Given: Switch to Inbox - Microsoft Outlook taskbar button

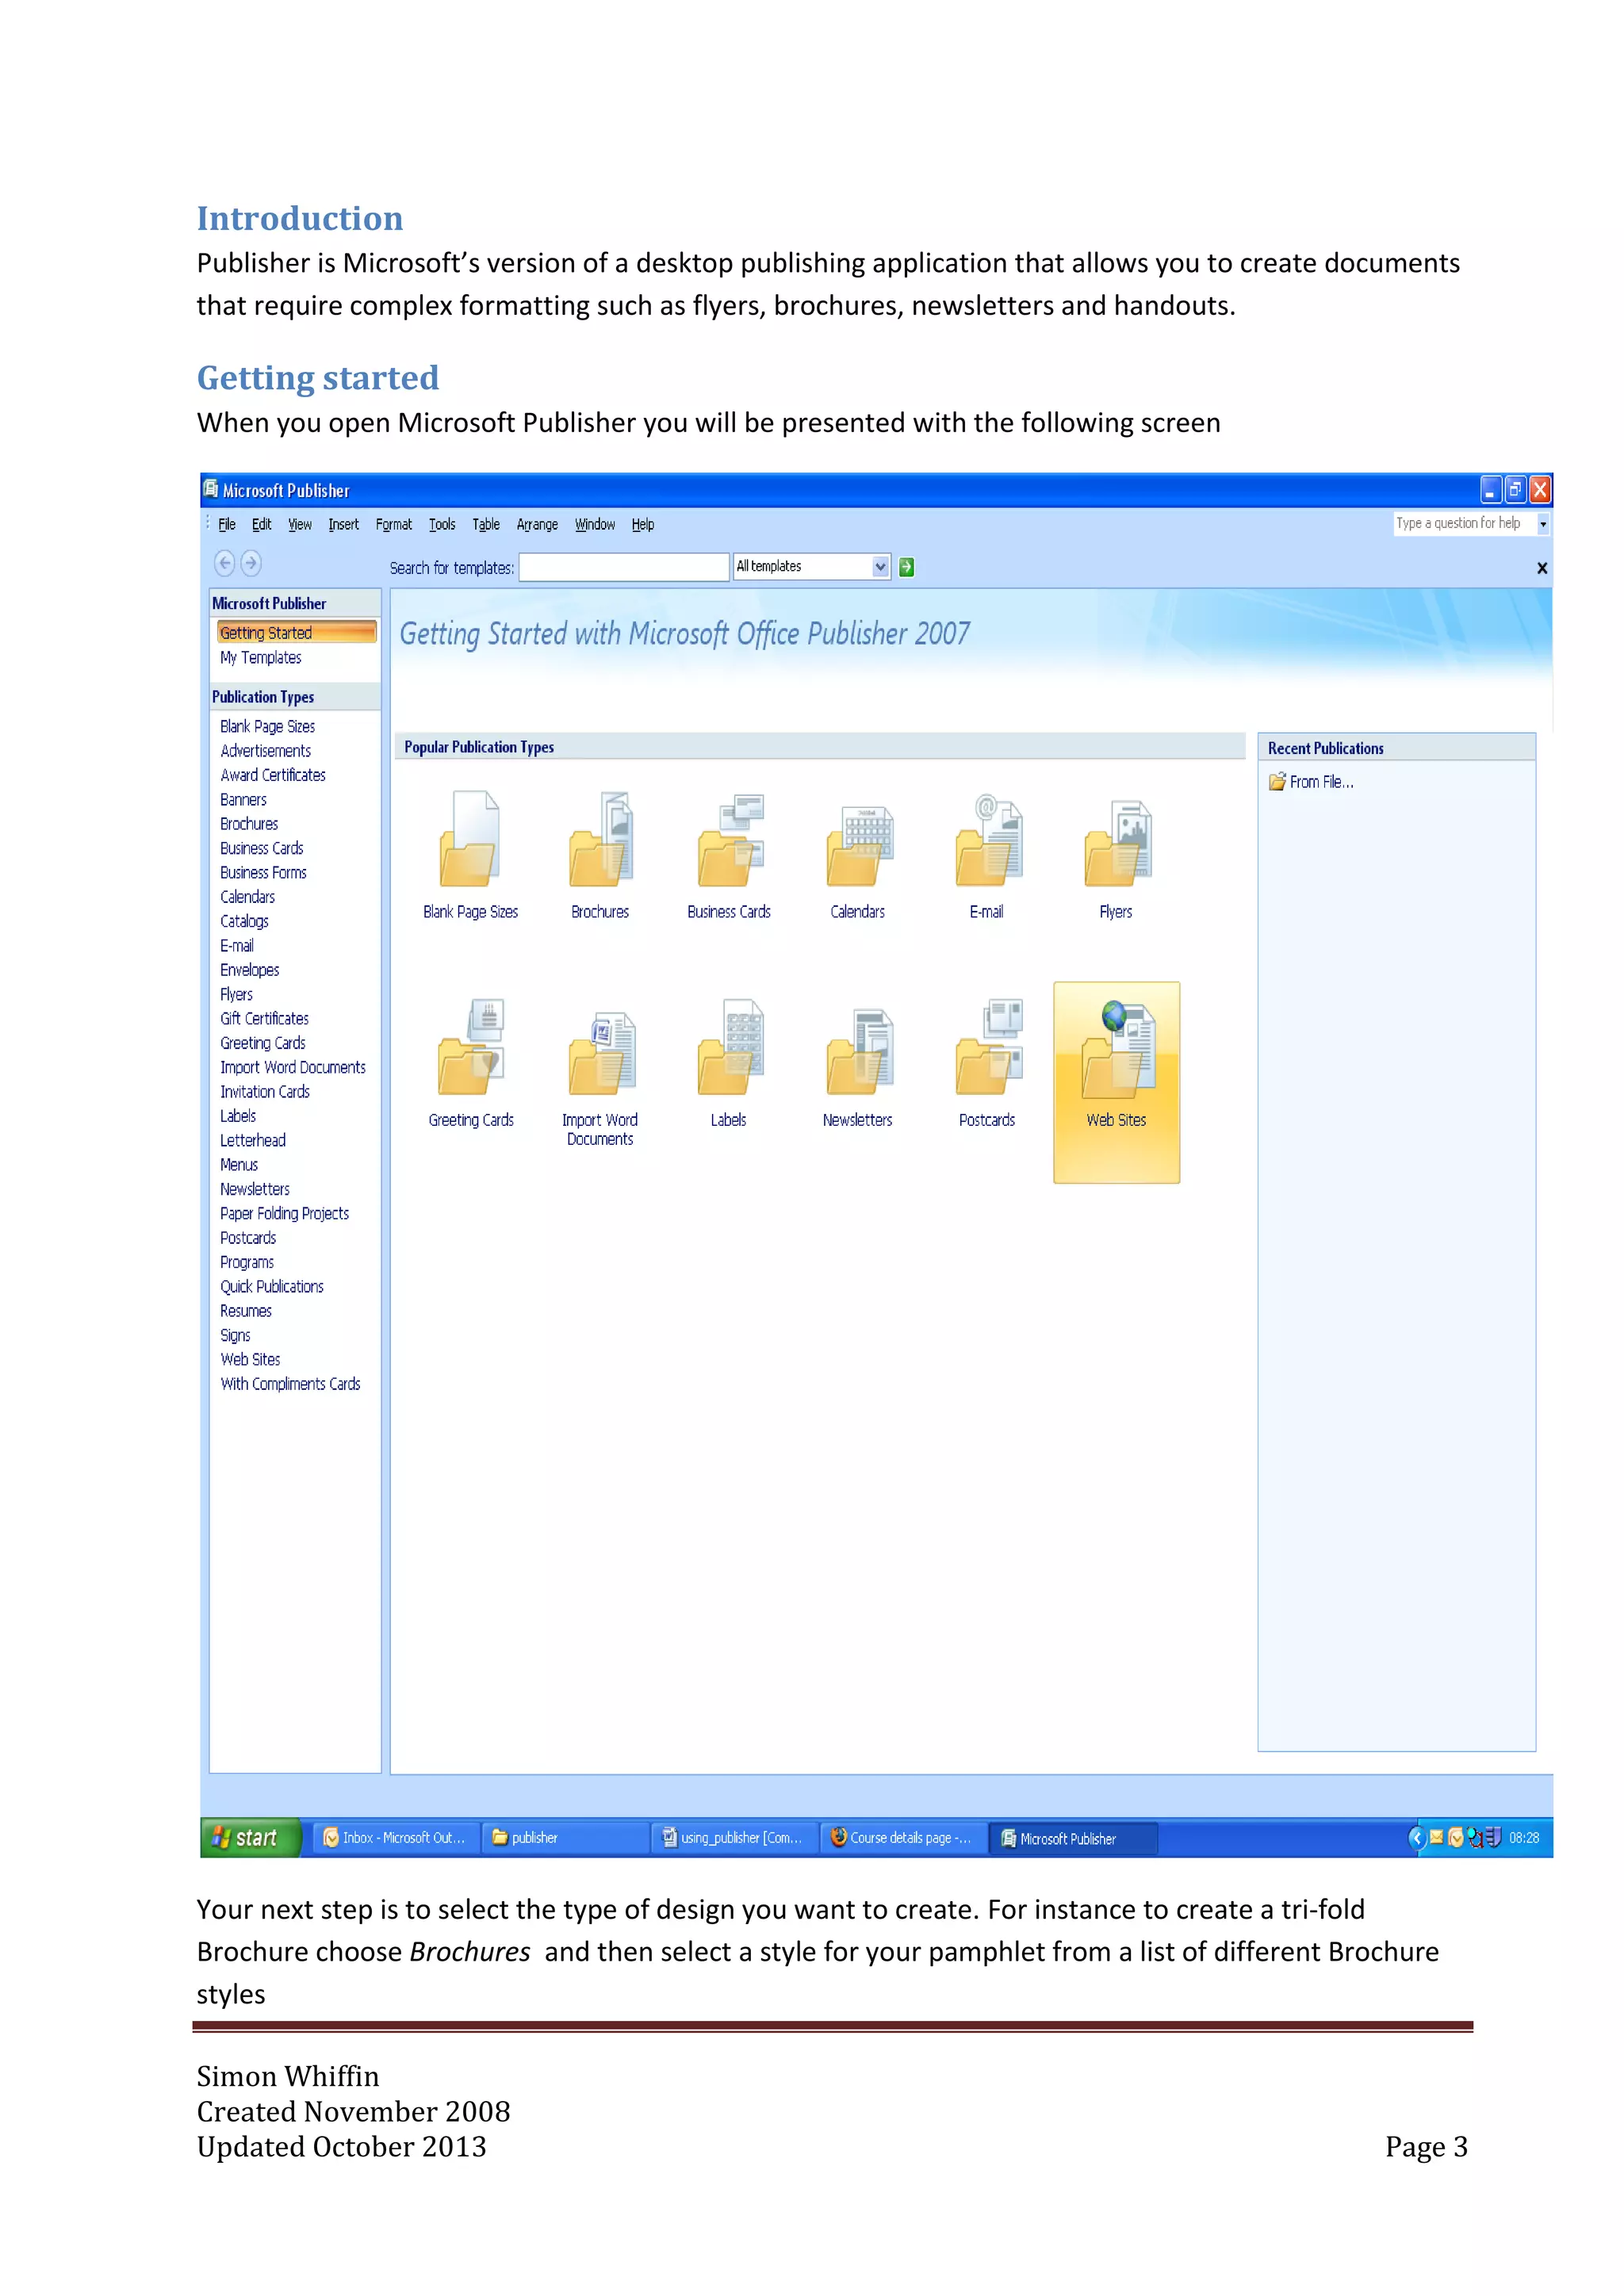Looking at the screenshot, I should coord(396,1838).
